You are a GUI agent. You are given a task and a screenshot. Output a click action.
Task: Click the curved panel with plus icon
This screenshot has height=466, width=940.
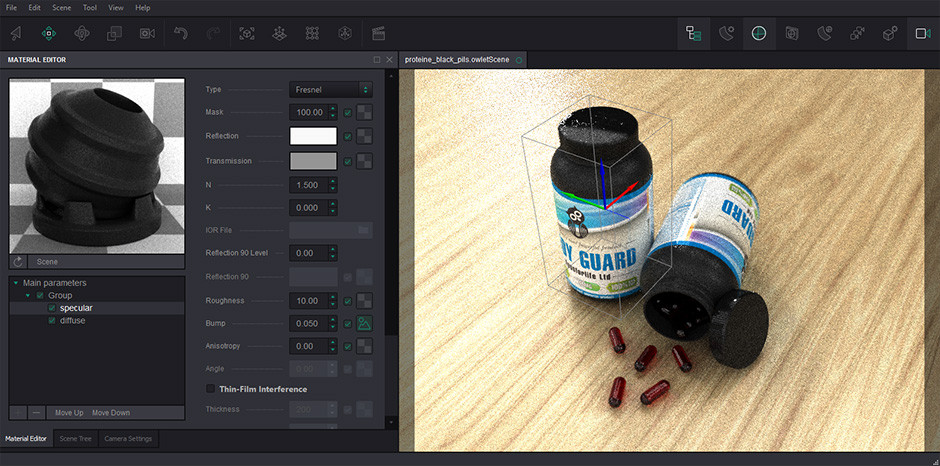click(825, 34)
